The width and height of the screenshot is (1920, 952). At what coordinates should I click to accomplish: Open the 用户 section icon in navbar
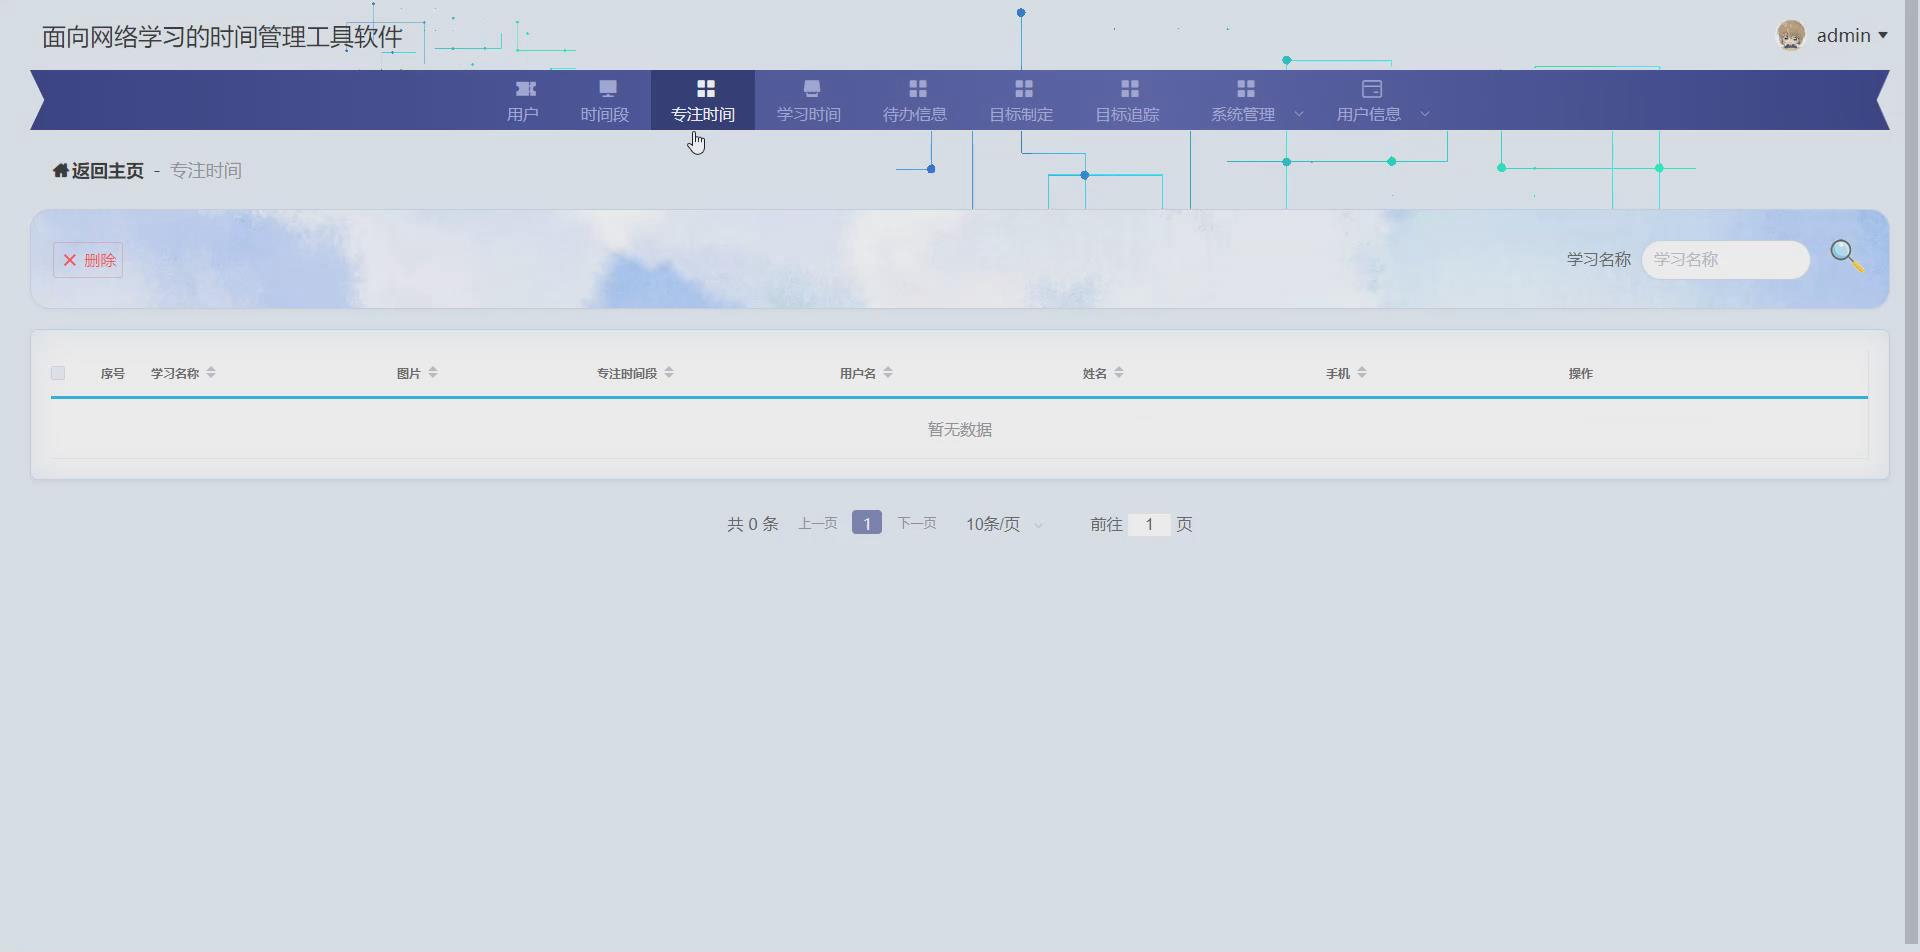pyautogui.click(x=524, y=87)
